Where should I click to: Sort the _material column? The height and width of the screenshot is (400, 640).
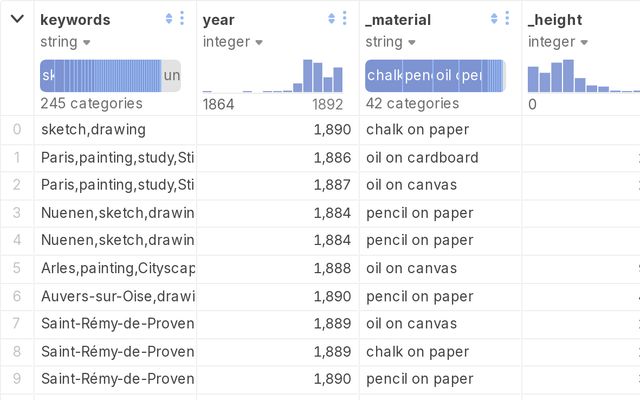click(494, 19)
